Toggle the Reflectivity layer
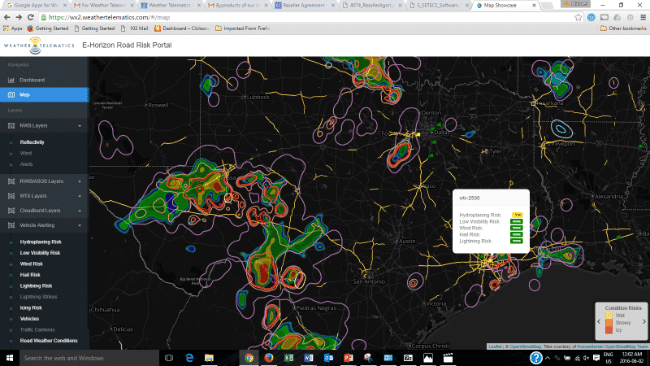 tap(32, 142)
